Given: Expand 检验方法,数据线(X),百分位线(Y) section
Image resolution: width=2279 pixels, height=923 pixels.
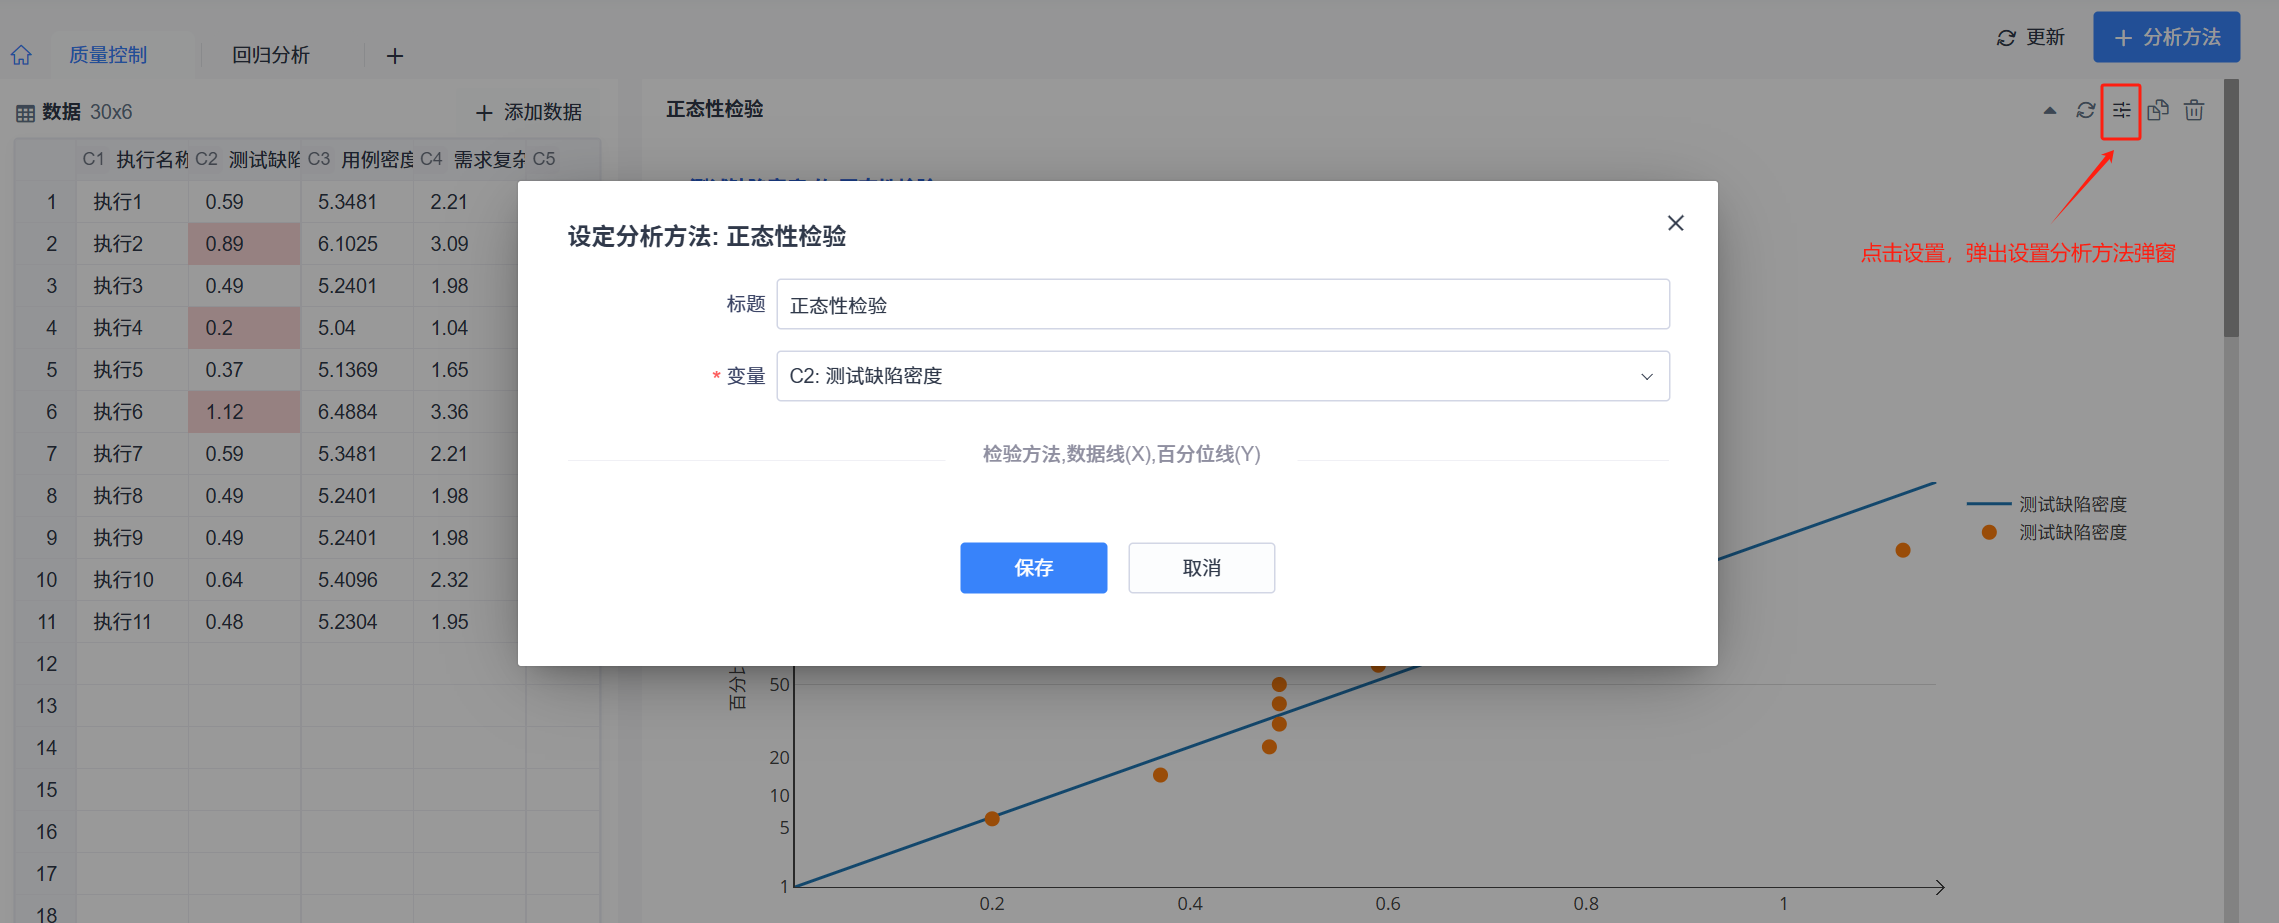Looking at the screenshot, I should tap(1121, 455).
